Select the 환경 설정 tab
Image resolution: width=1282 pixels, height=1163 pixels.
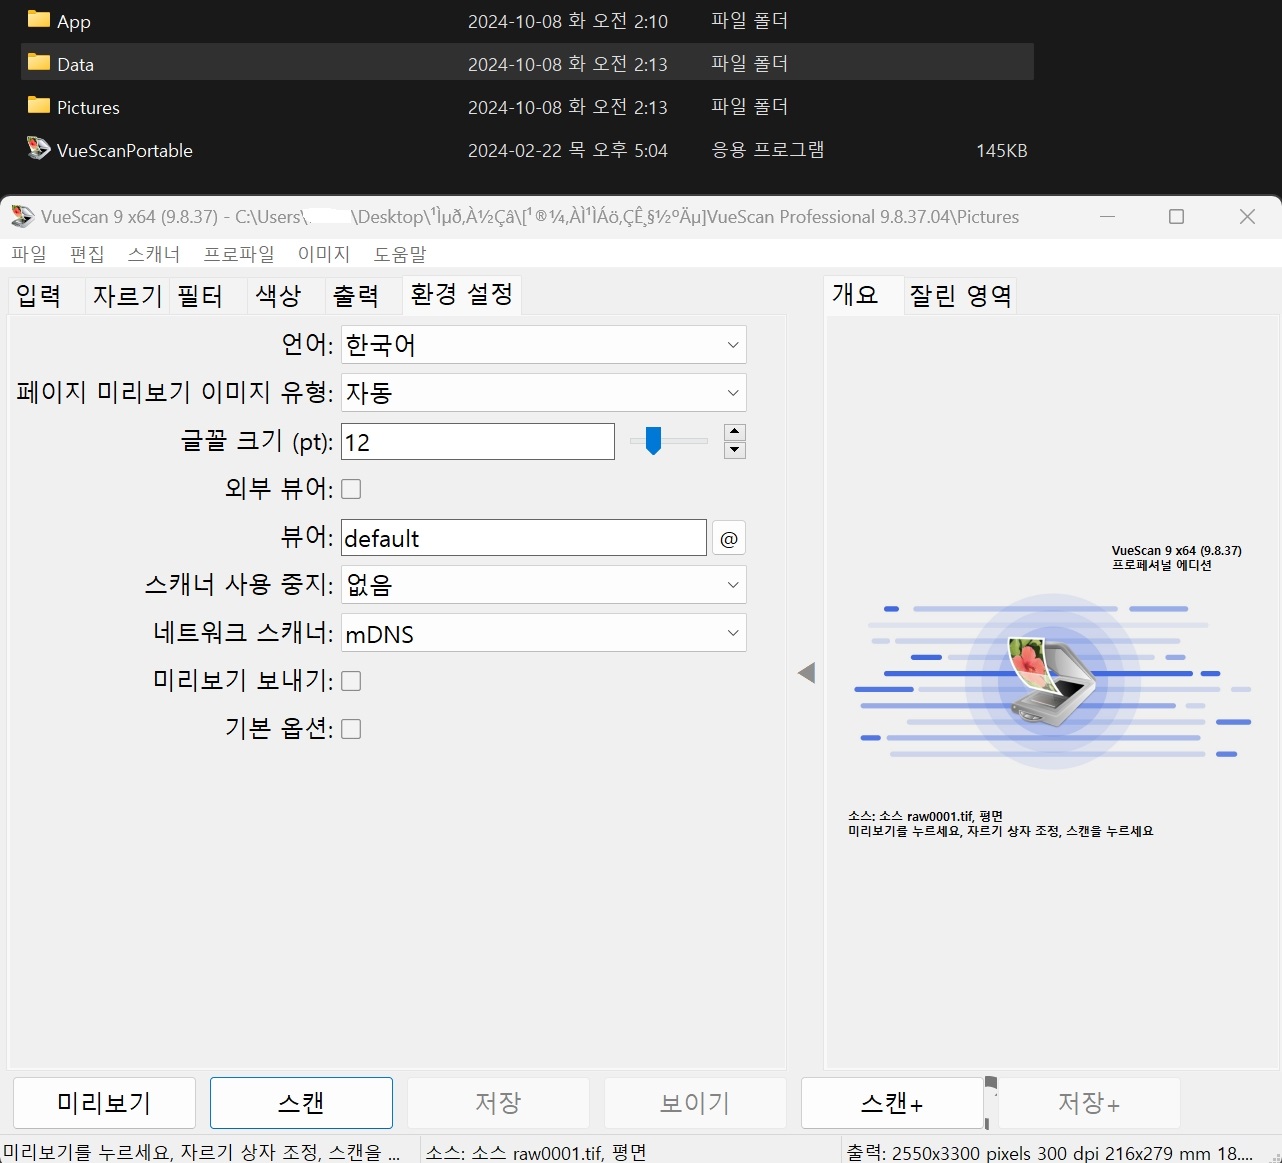[462, 294]
